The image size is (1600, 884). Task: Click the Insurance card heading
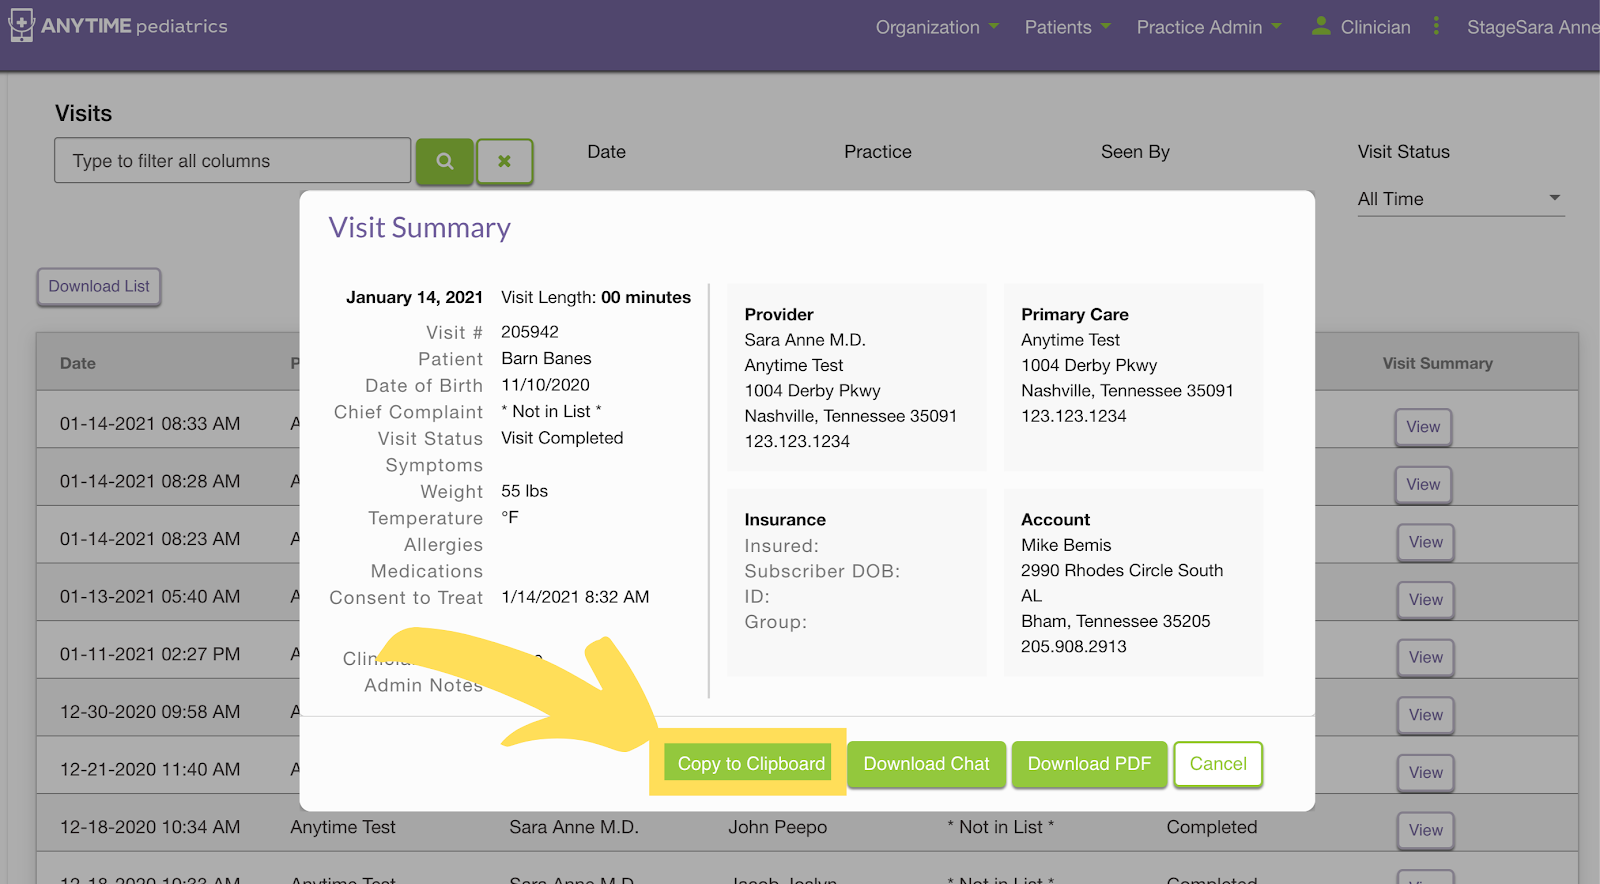pos(785,520)
